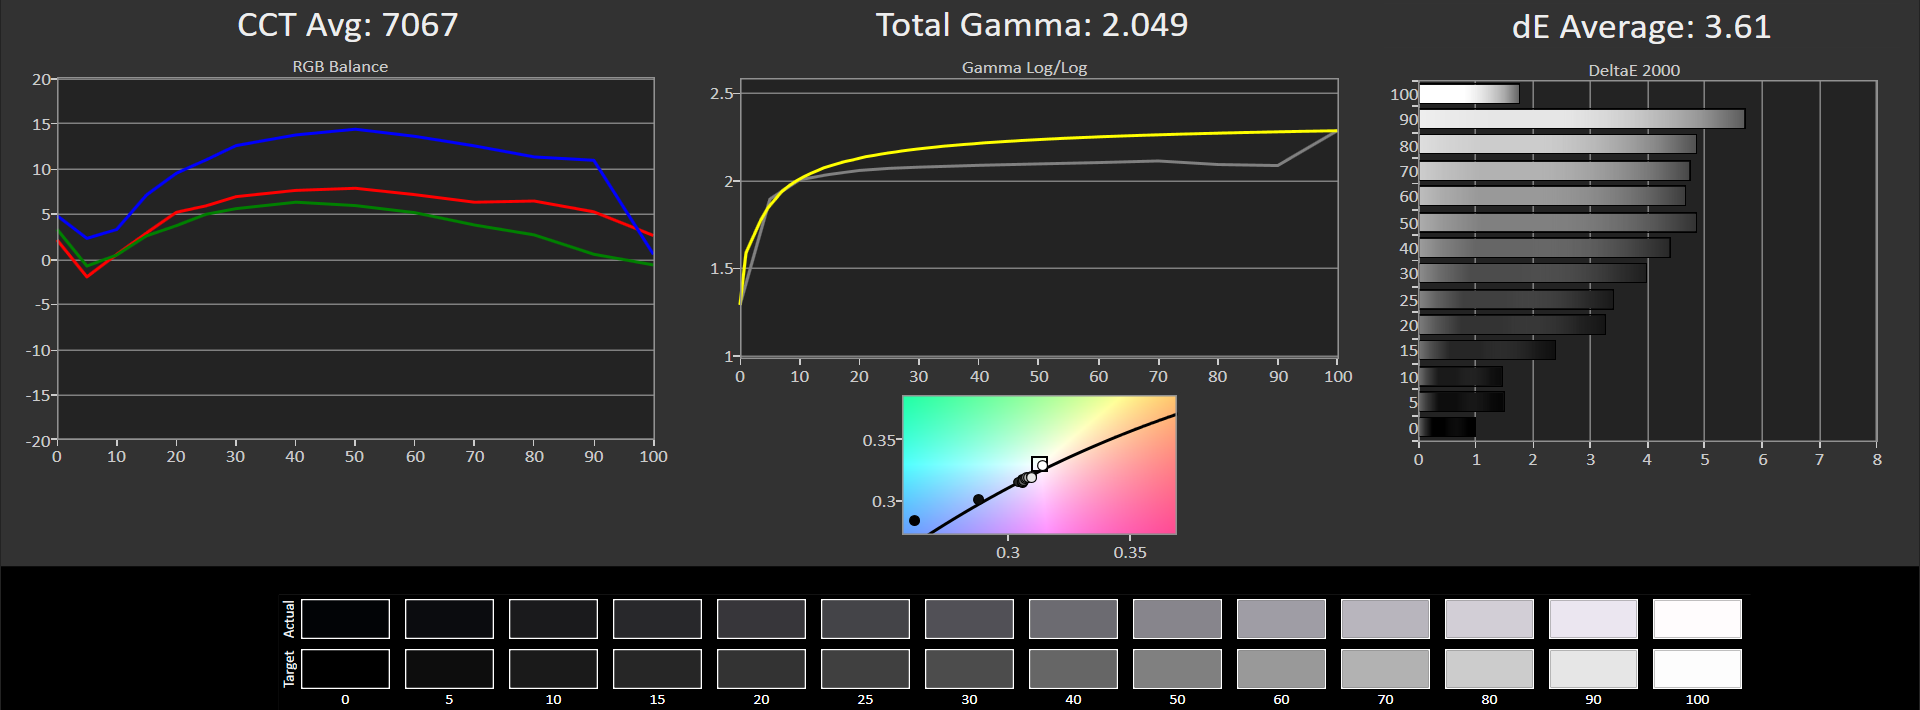
Task: Select the Actual swatch for level 70
Action: (x=1385, y=619)
